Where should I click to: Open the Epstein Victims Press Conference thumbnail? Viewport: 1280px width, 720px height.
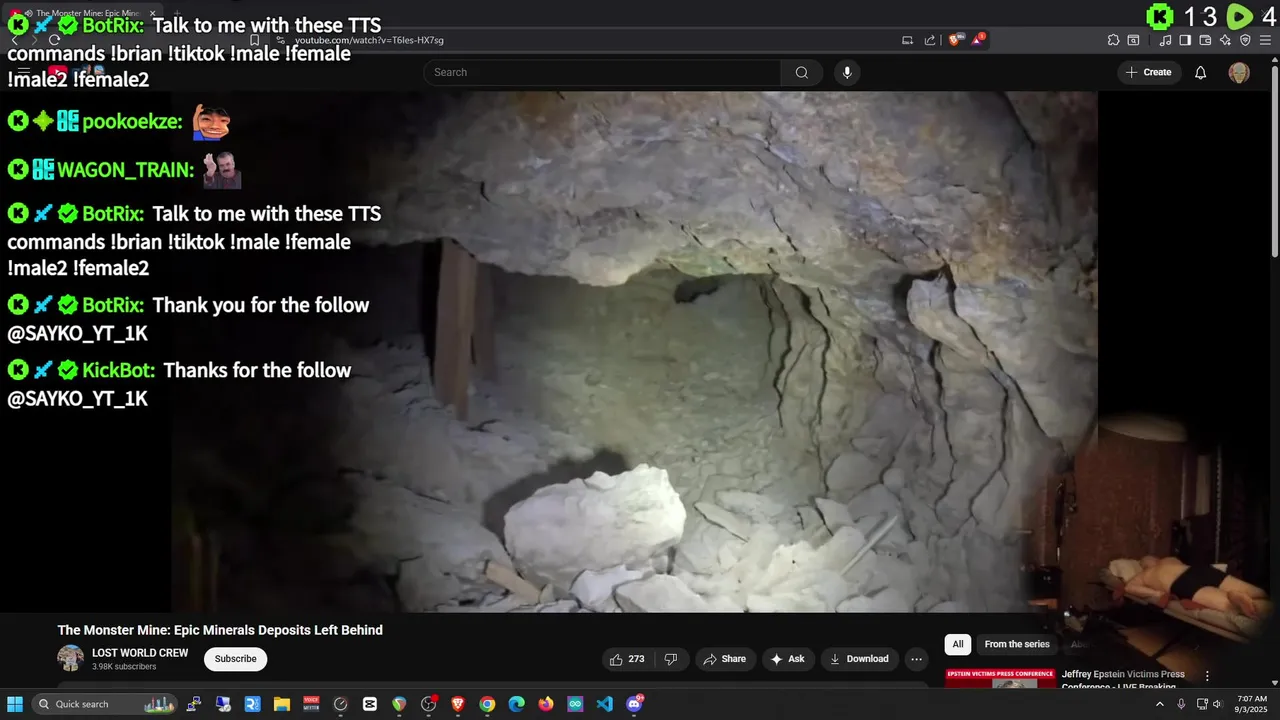click(x=1000, y=678)
